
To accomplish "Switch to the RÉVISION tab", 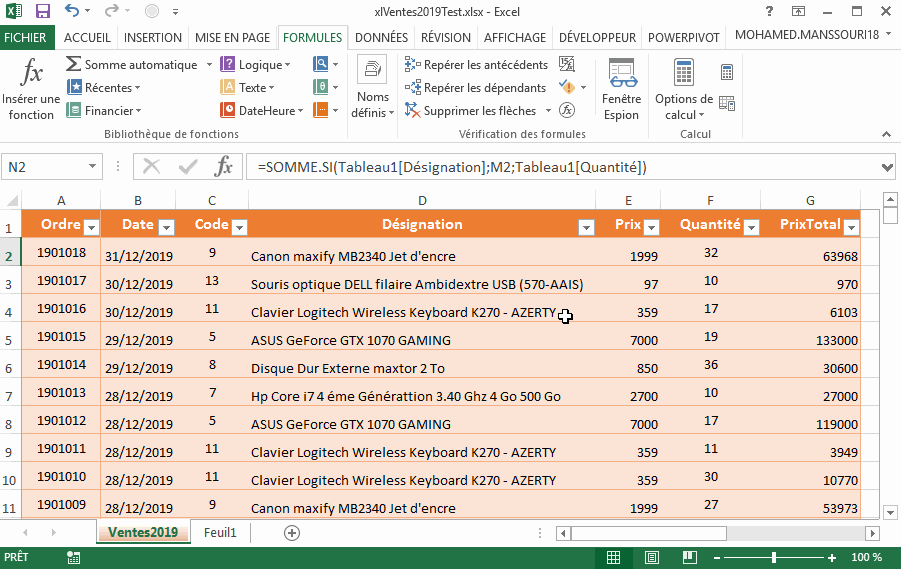I will click(446, 37).
